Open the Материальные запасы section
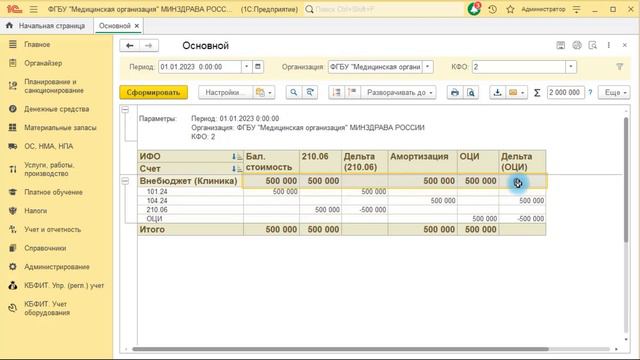This screenshot has height=360, width=640. (60, 128)
